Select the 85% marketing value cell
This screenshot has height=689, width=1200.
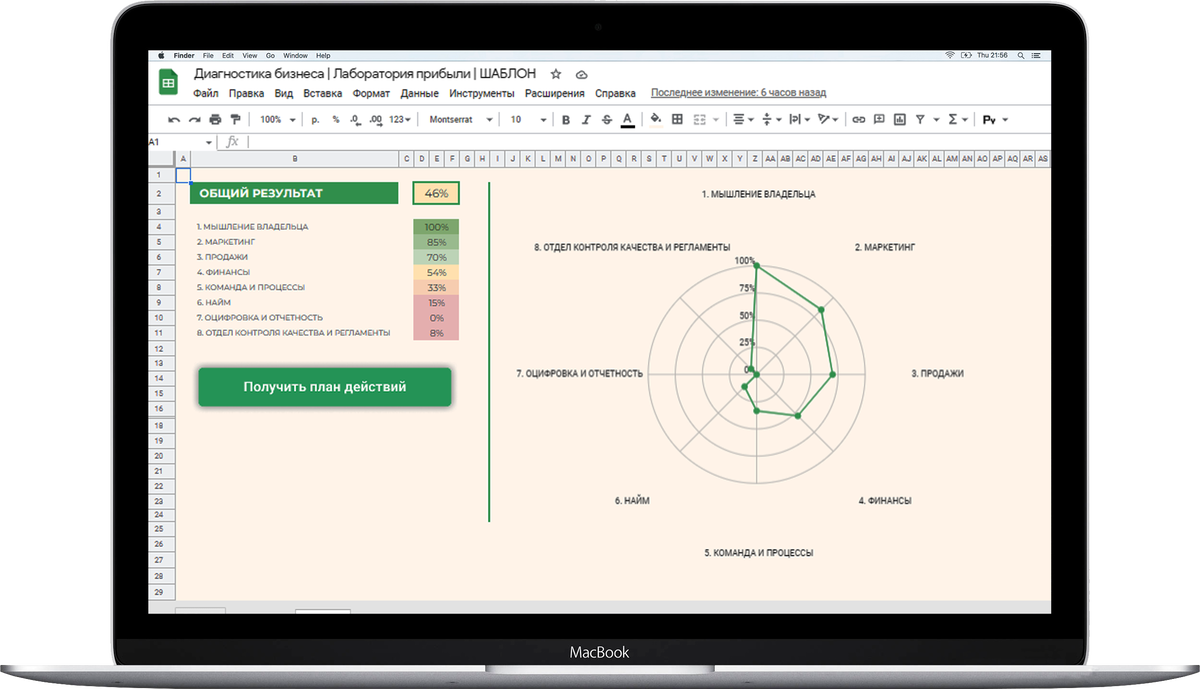[x=436, y=242]
